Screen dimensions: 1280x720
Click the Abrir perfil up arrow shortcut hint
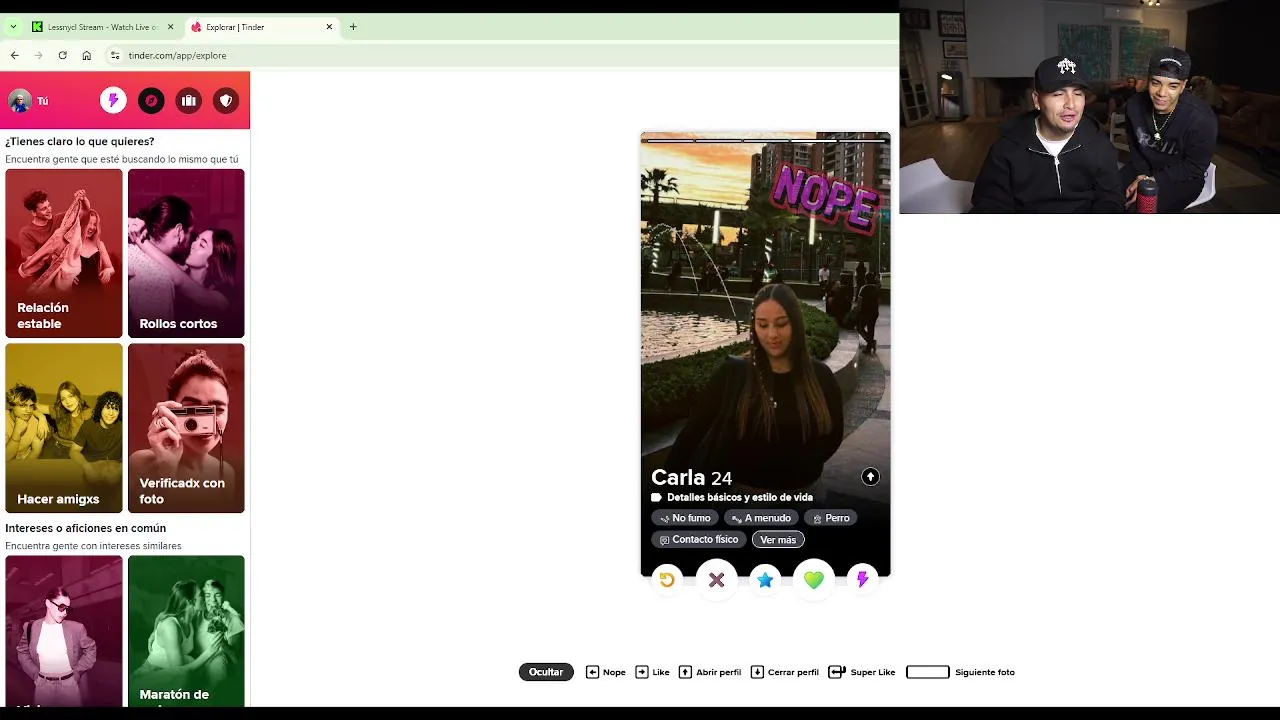click(710, 672)
